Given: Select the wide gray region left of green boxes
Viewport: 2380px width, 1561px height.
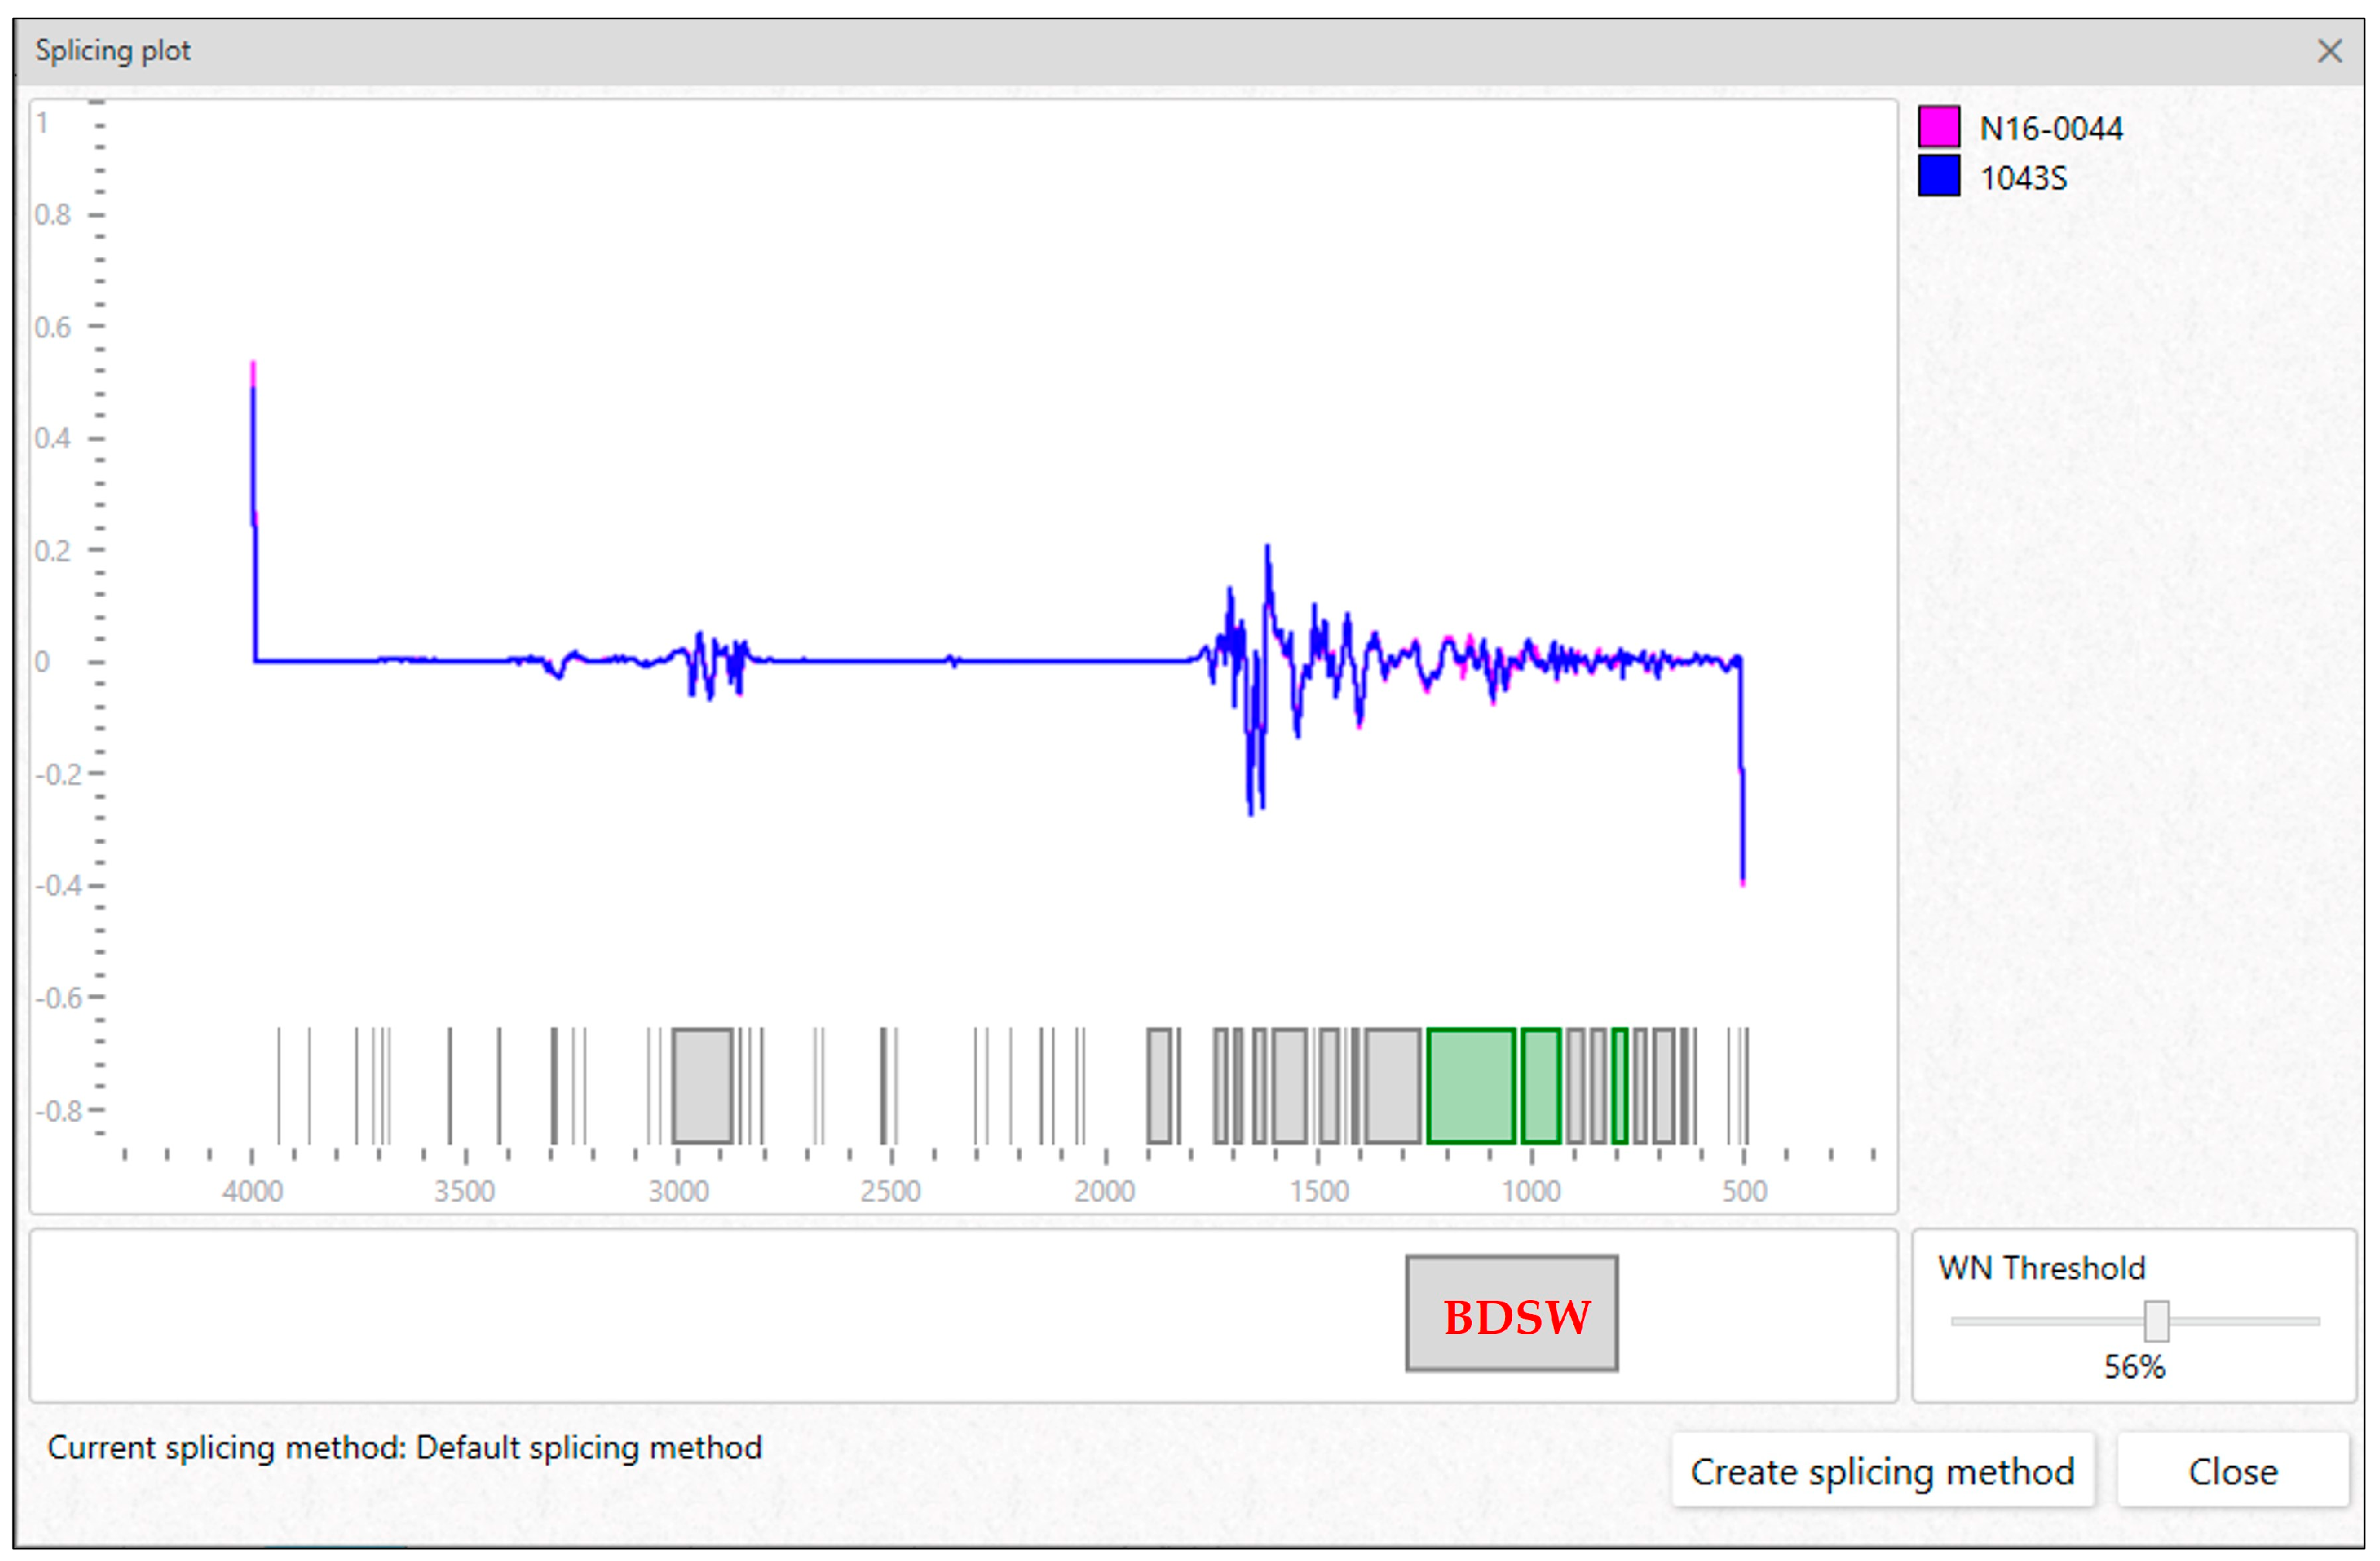Looking at the screenshot, I should 1393,1085.
